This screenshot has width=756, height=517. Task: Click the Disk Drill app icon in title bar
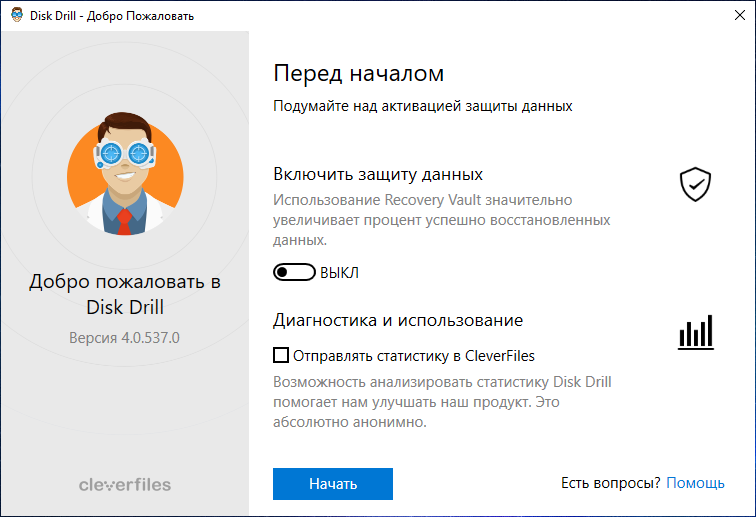click(17, 15)
